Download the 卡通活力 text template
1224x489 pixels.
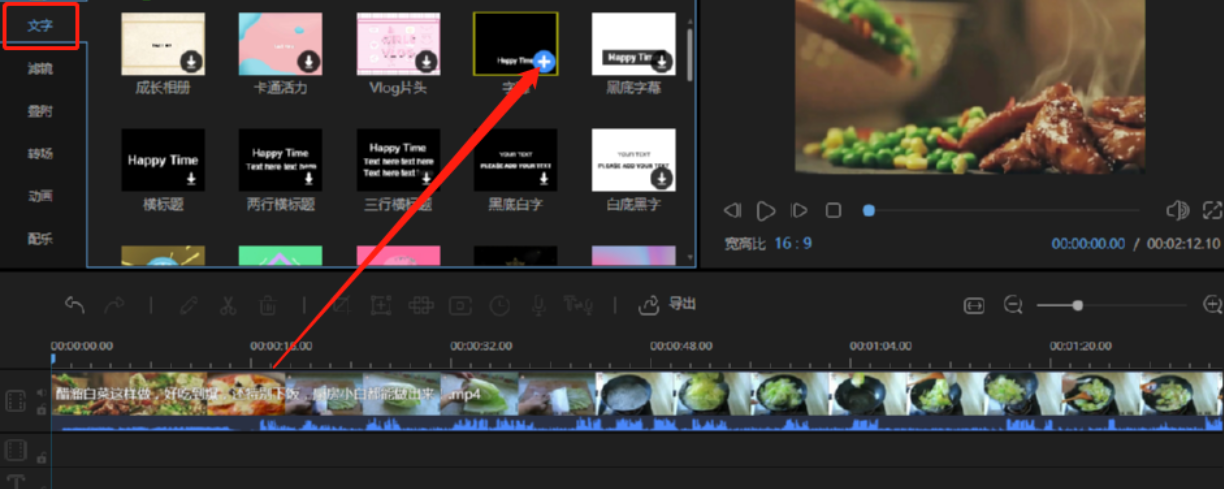[x=309, y=62]
